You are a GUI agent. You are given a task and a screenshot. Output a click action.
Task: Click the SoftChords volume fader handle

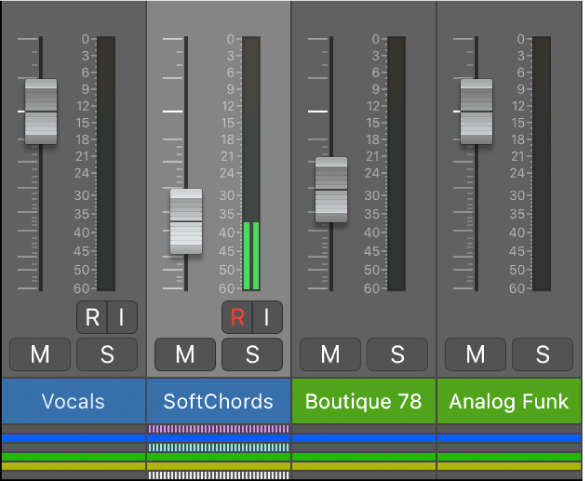tap(186, 222)
